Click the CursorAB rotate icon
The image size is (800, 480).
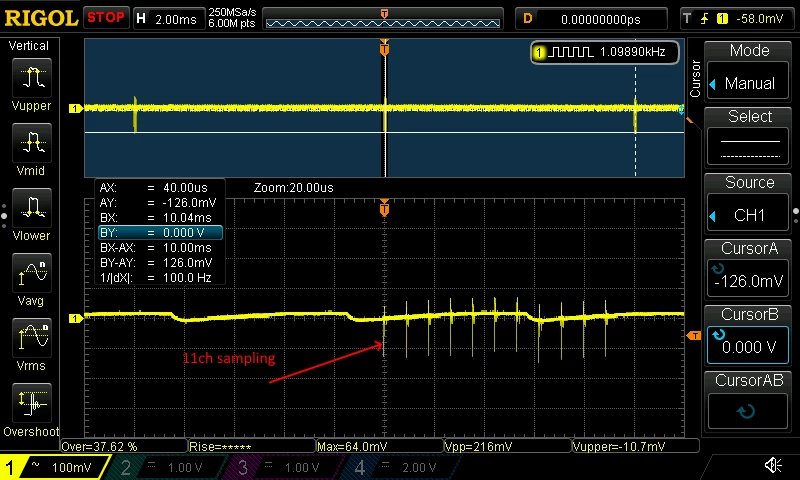(747, 411)
